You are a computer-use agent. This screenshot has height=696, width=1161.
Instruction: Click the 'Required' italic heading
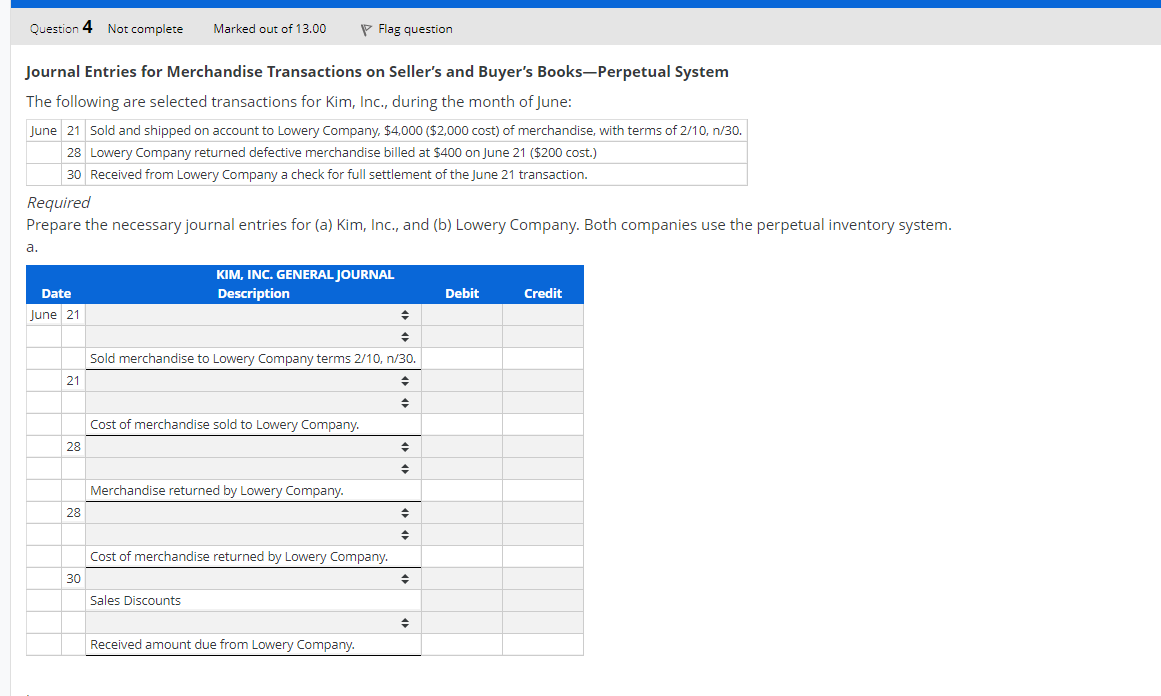click(58, 202)
